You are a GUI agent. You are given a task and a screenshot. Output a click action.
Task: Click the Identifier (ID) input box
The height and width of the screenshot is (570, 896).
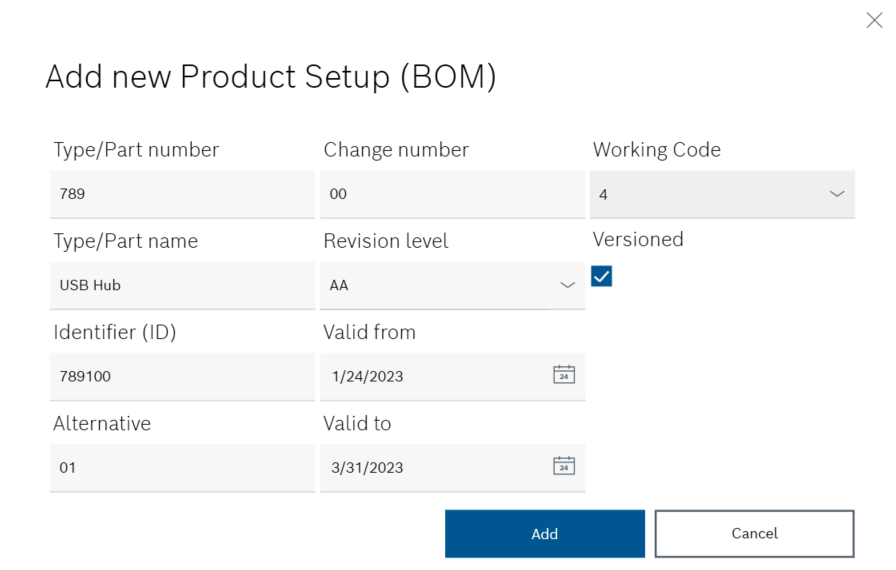click(x=182, y=376)
